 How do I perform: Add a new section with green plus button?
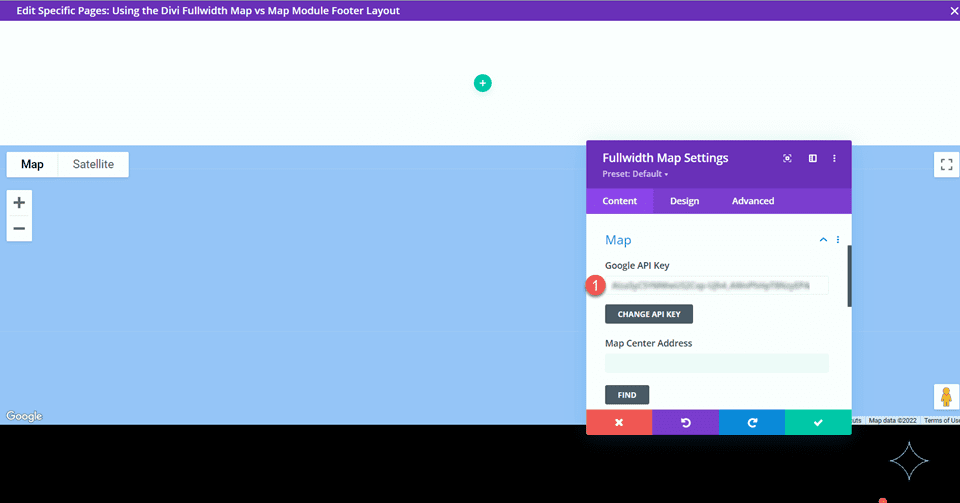pos(482,83)
